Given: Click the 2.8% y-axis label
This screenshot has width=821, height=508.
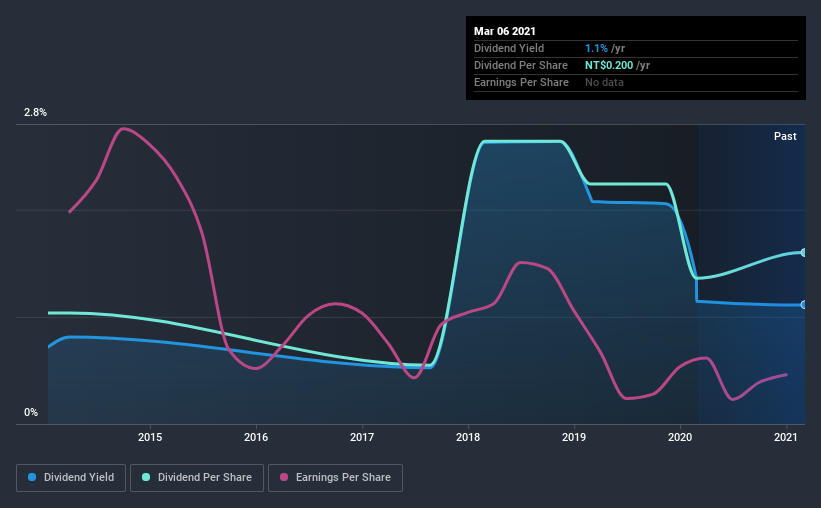Looking at the screenshot, I should 35,112.
